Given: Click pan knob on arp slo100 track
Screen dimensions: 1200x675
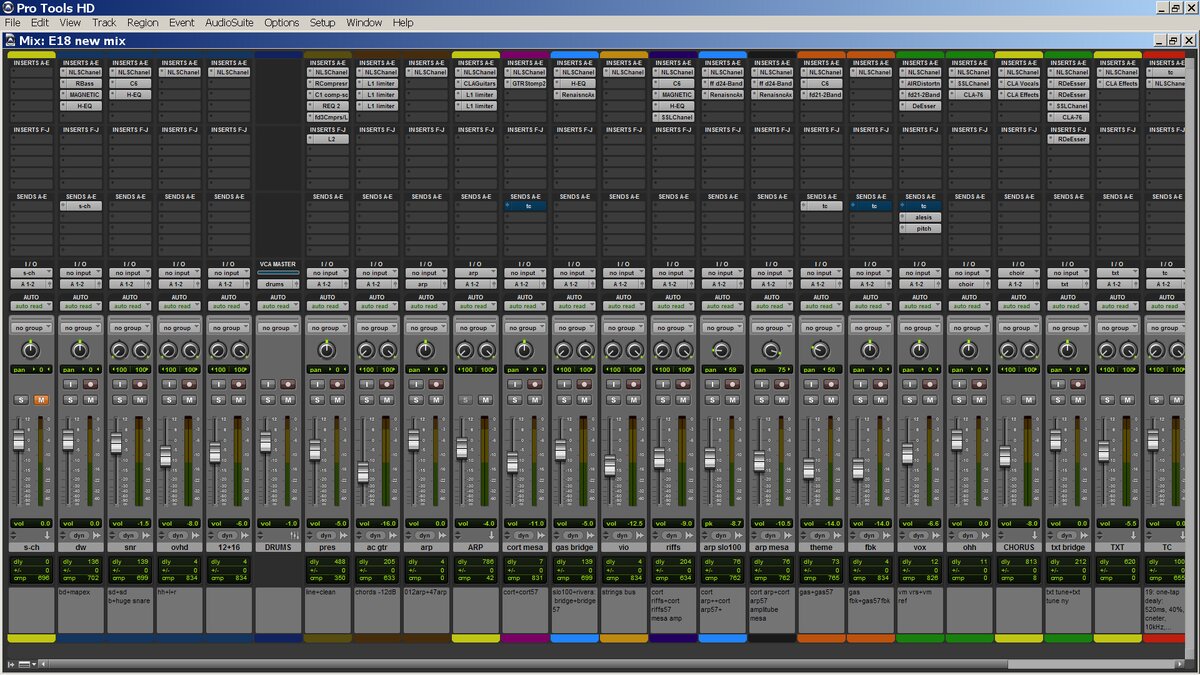Looking at the screenshot, I should (x=721, y=349).
